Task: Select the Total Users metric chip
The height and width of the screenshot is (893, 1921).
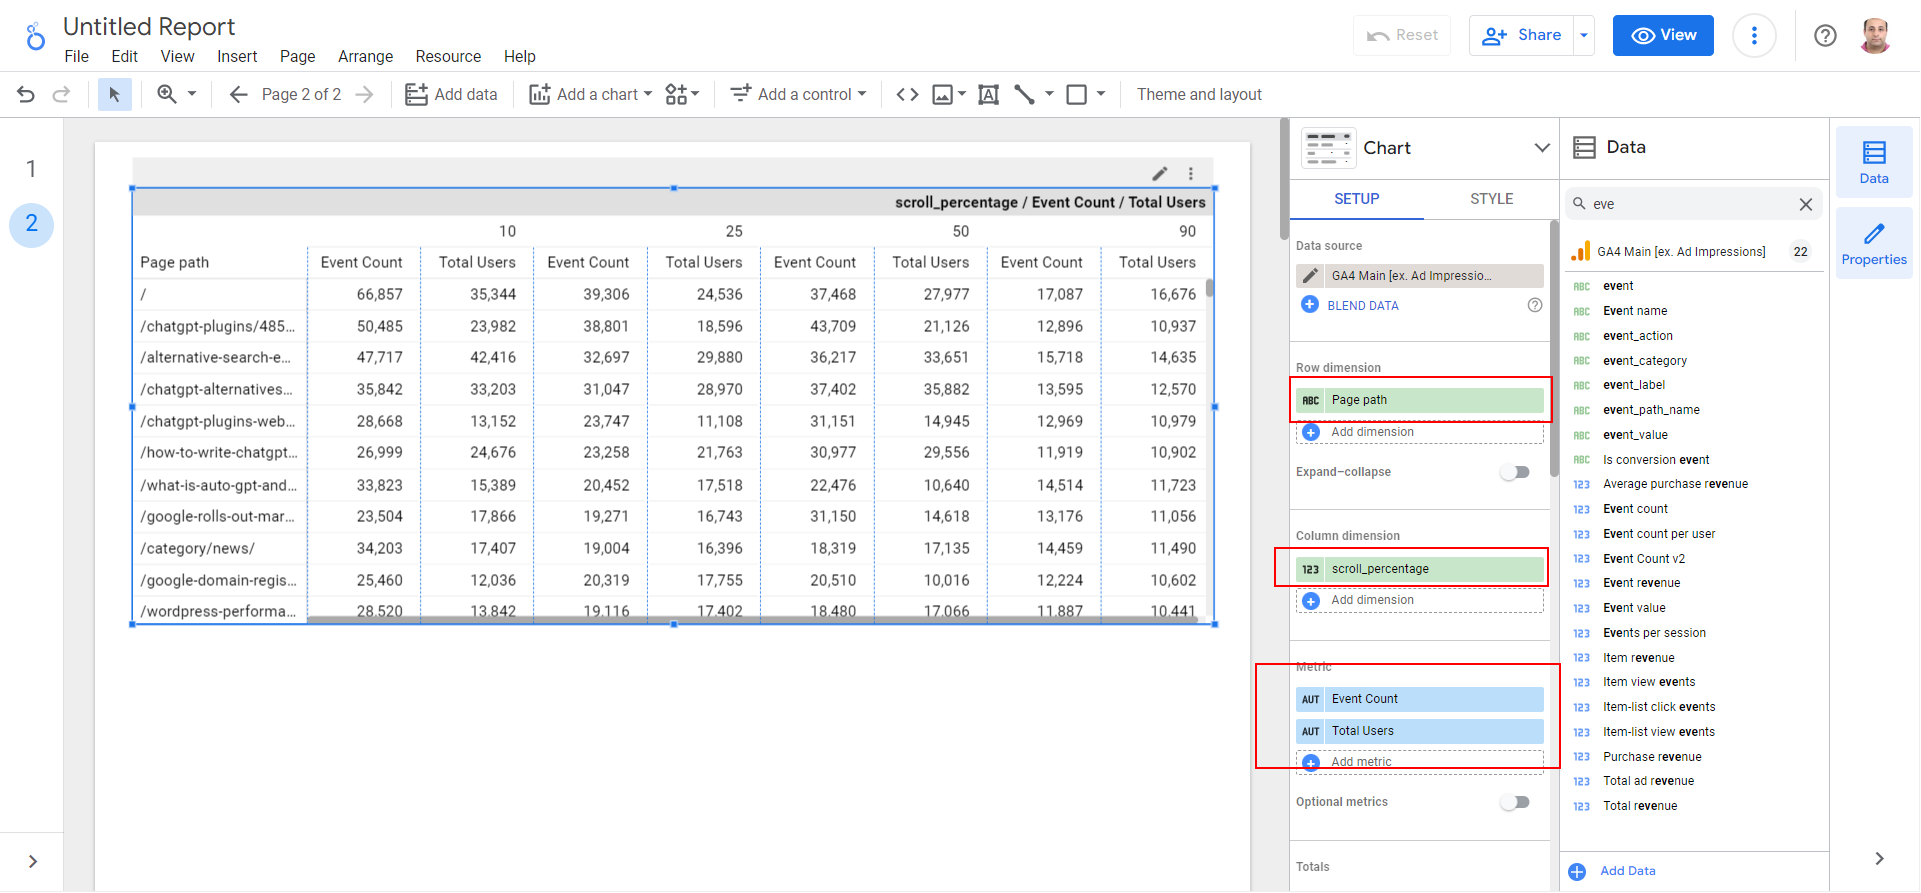Action: (1420, 731)
